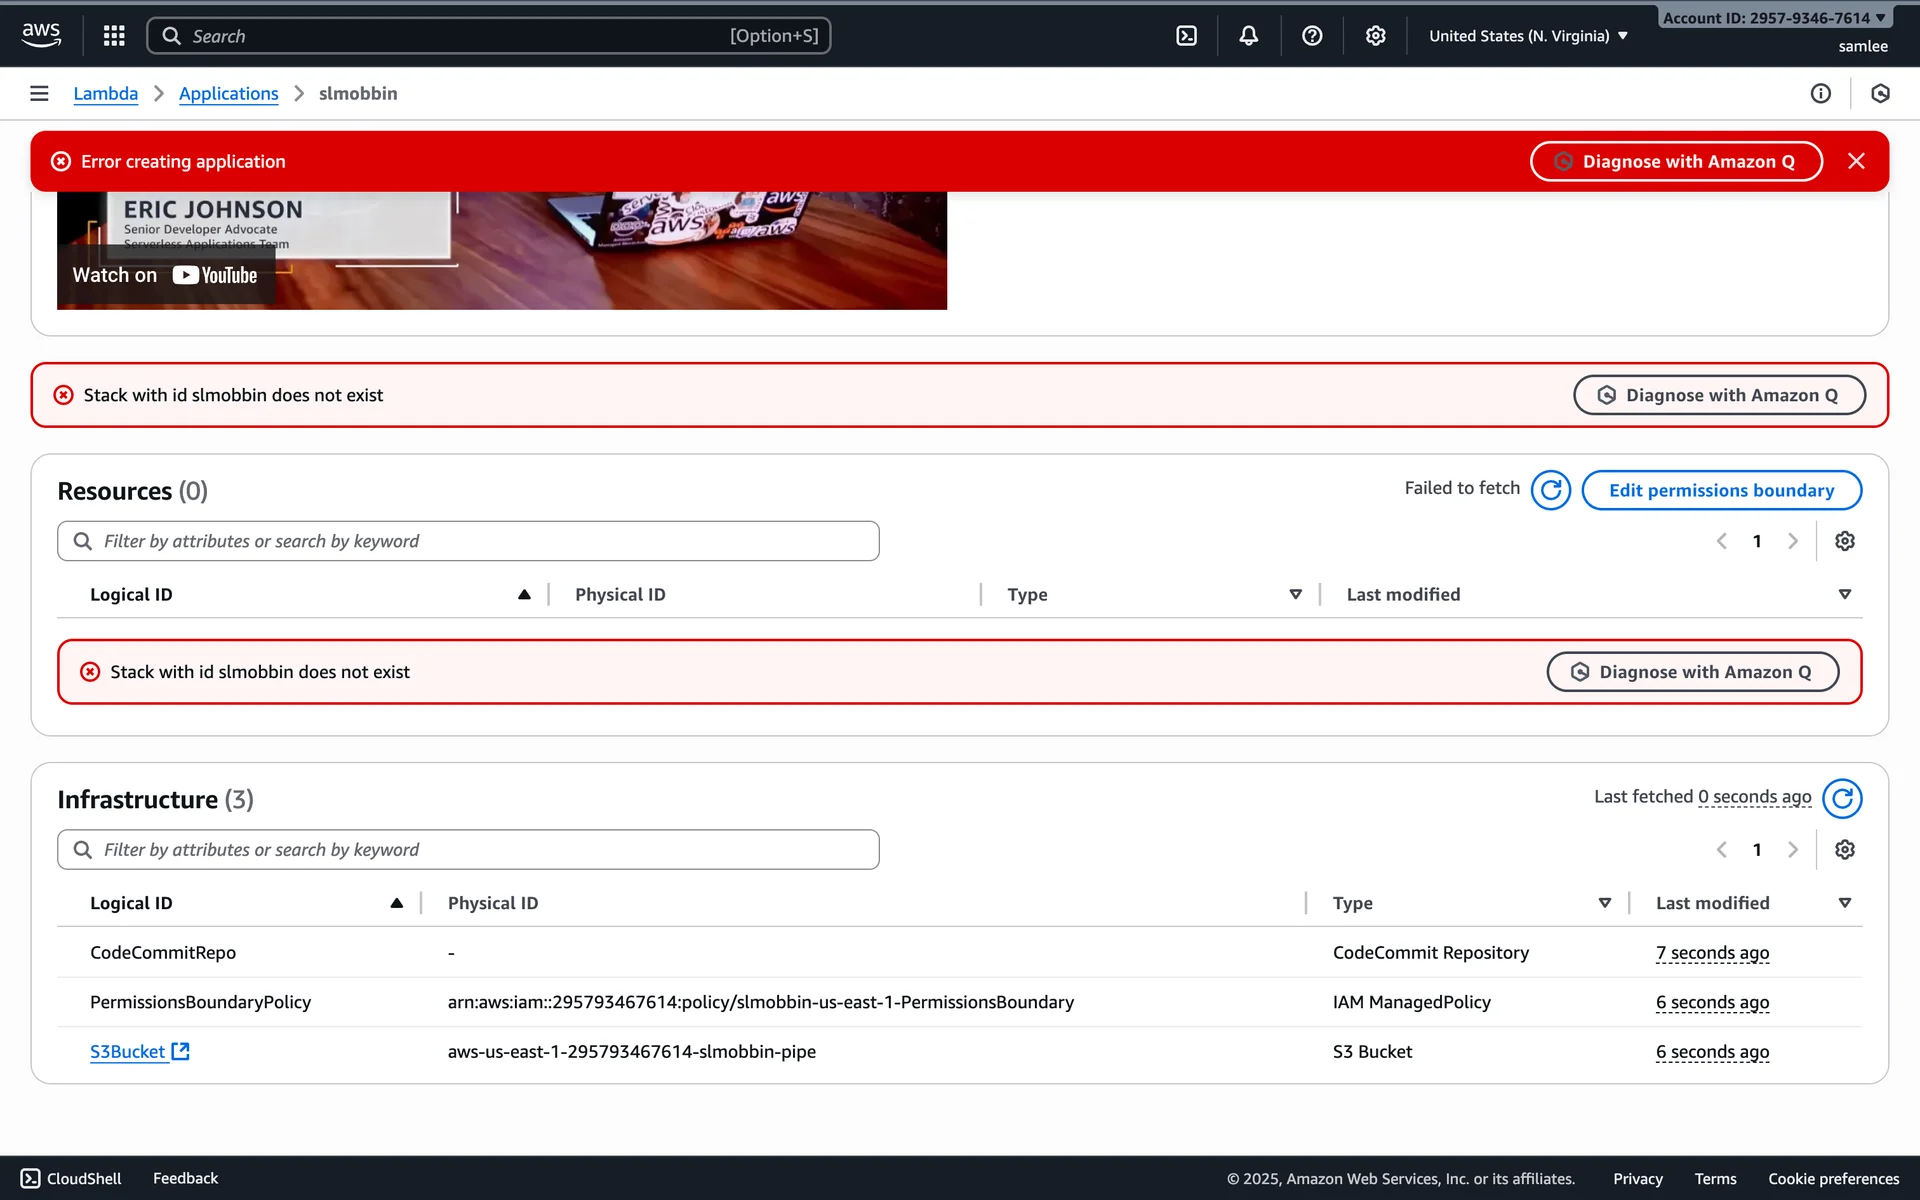
Task: Click the Infrastructure filter search field
Action: [468, 850]
